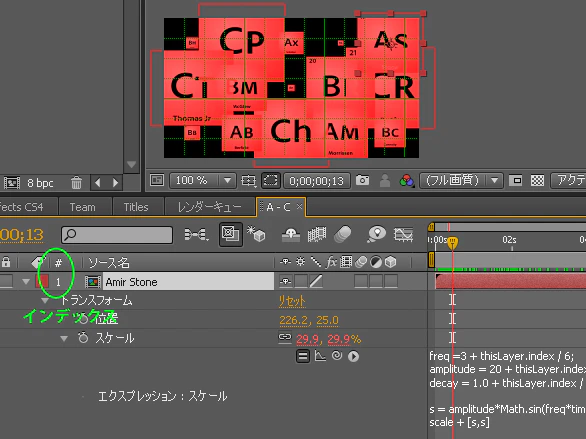The width and height of the screenshot is (586, 439).
Task: Toggle the scale constrain proportions link
Action: 285,337
